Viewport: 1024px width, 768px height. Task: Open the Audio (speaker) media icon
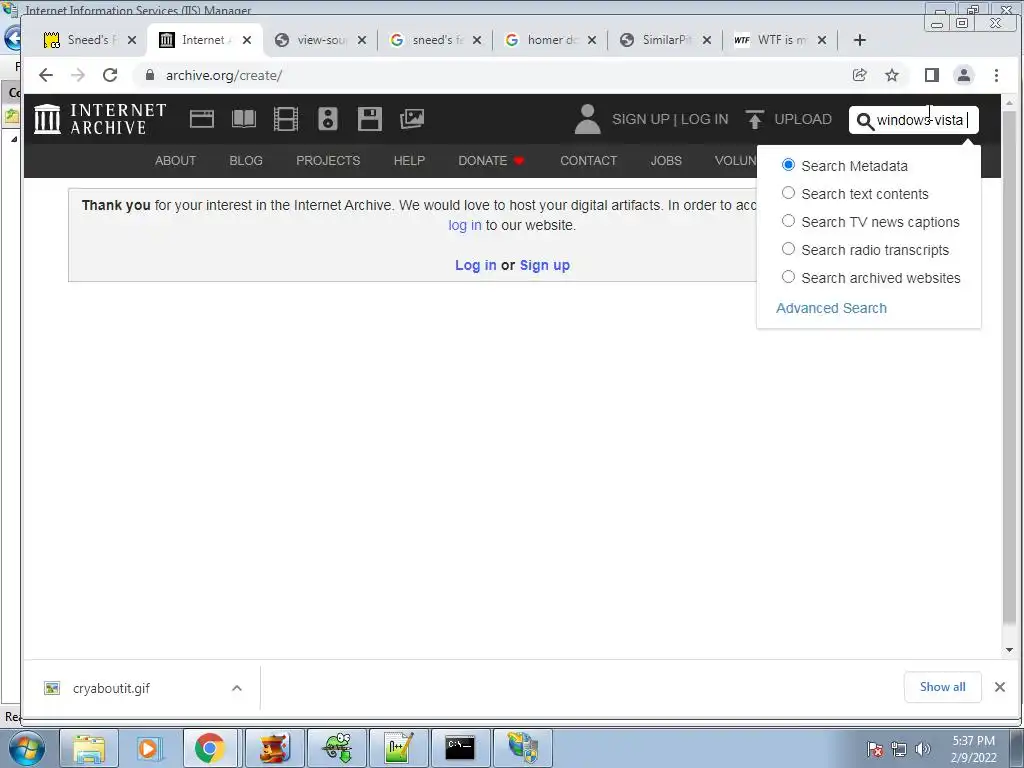coord(328,119)
